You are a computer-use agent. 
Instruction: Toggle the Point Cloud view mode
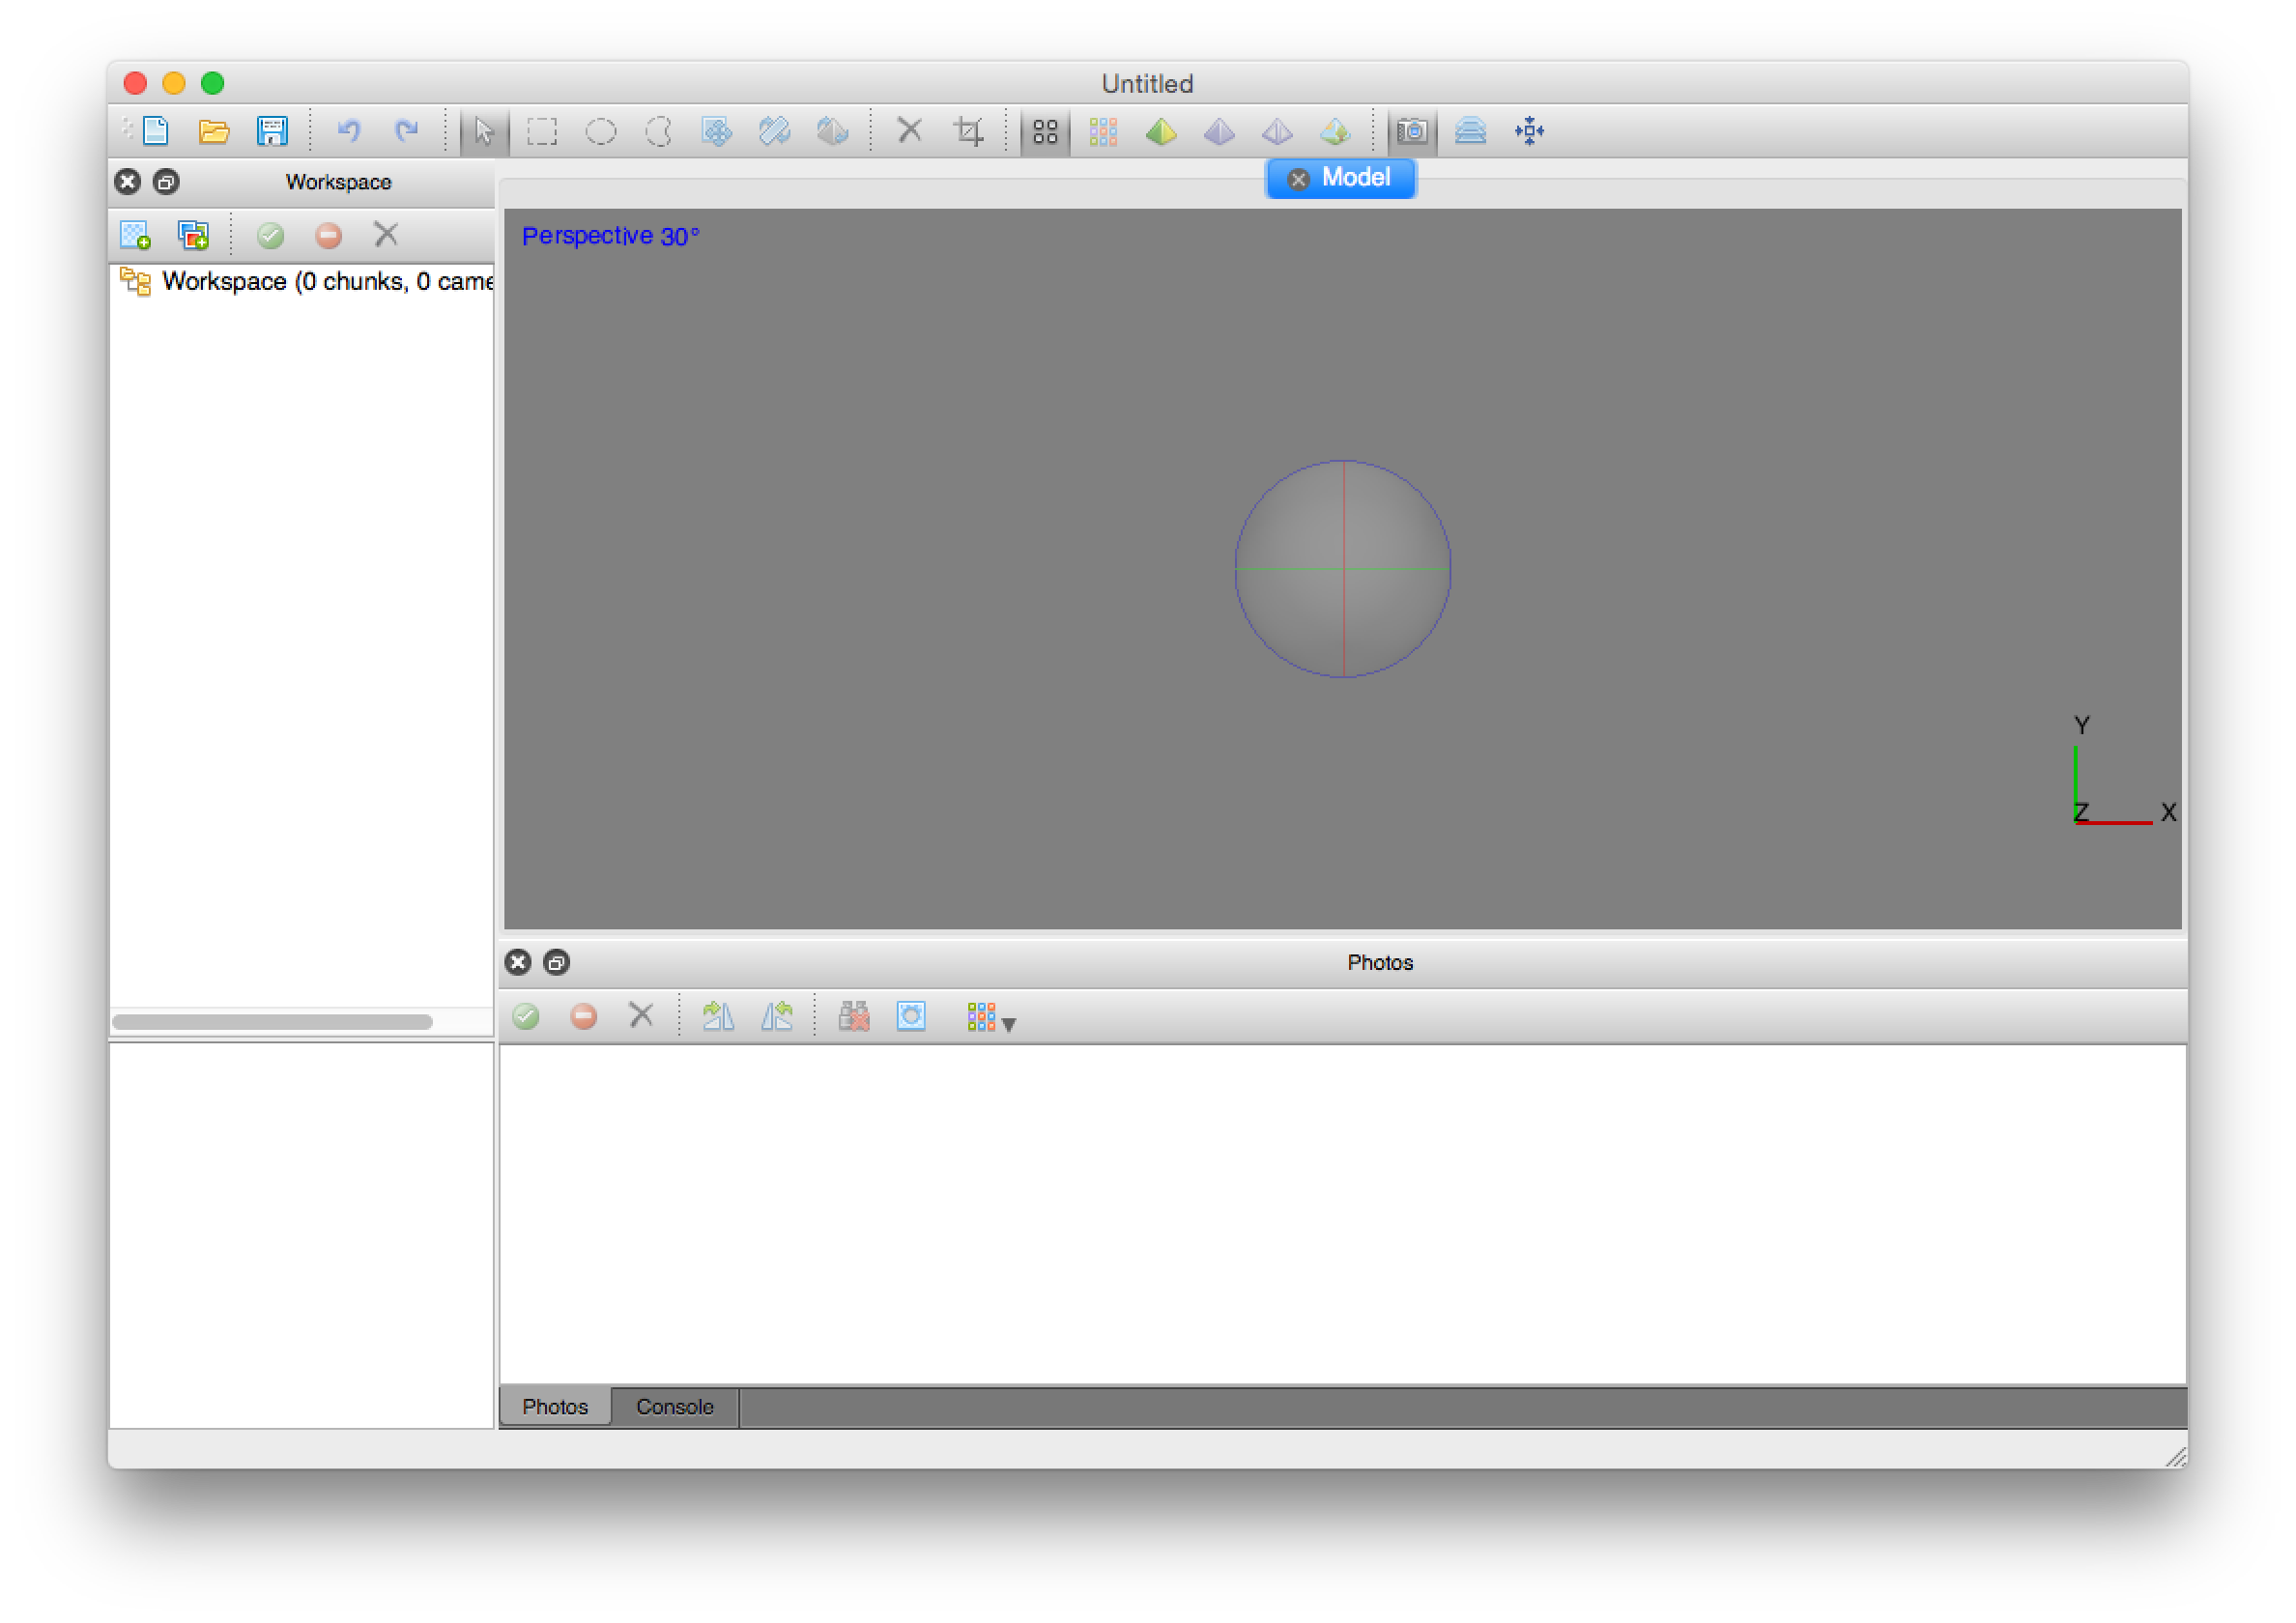tap(1045, 131)
